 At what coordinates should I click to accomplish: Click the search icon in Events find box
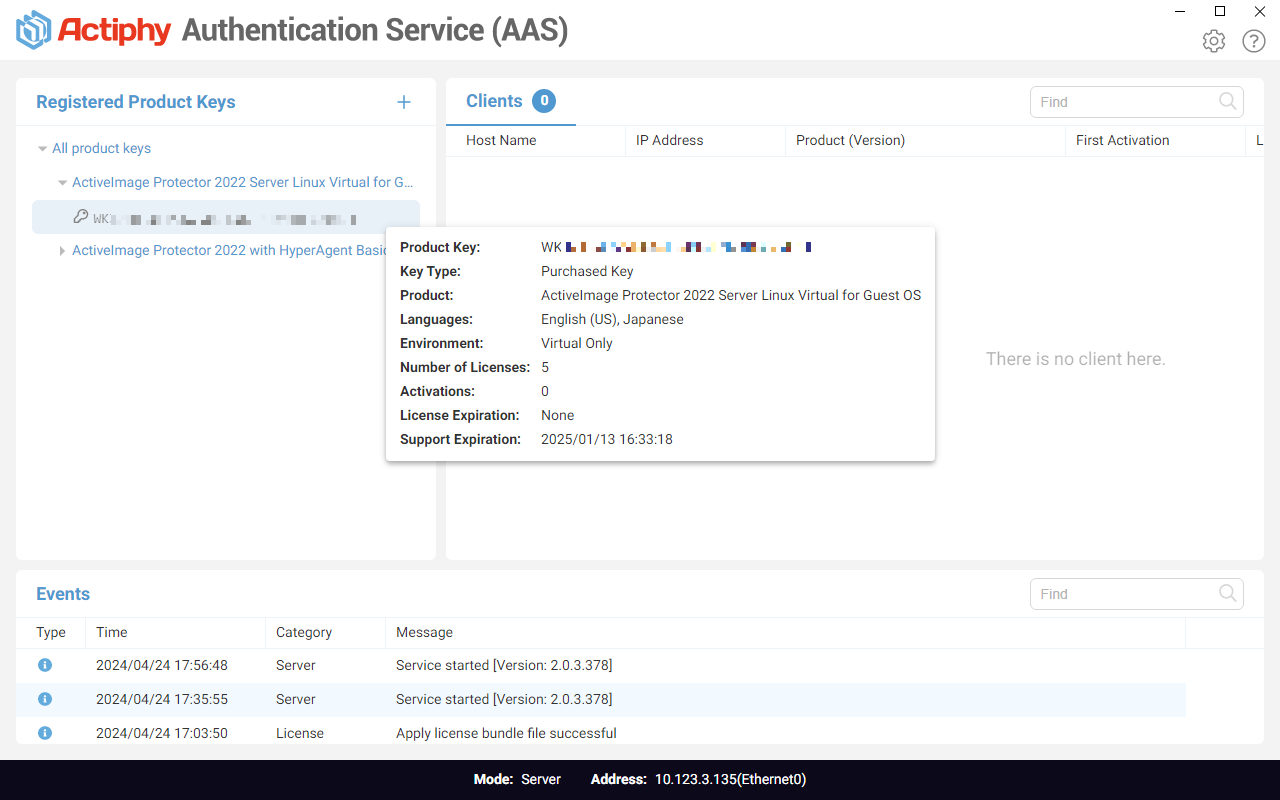click(x=1228, y=593)
